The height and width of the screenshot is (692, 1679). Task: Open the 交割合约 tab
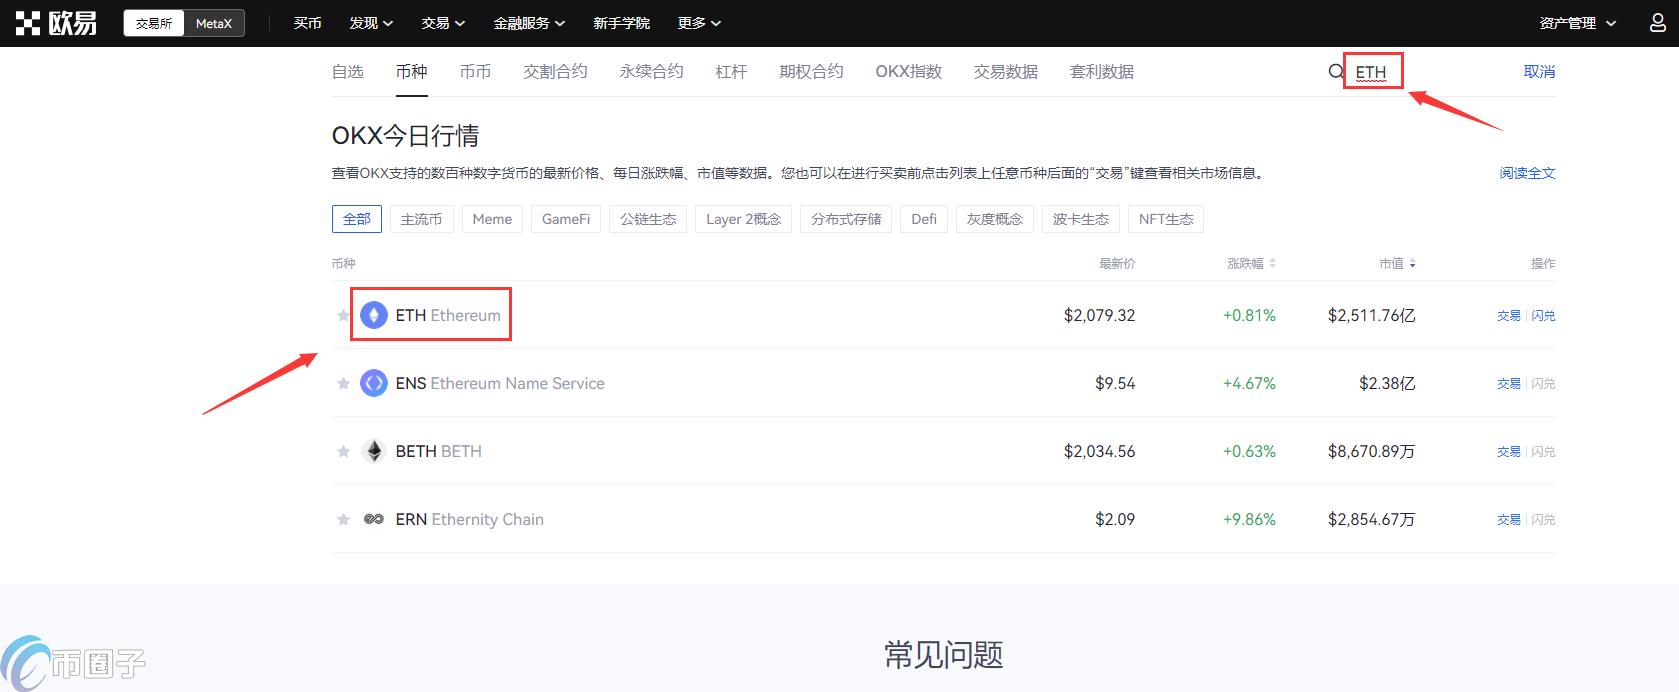click(x=556, y=72)
